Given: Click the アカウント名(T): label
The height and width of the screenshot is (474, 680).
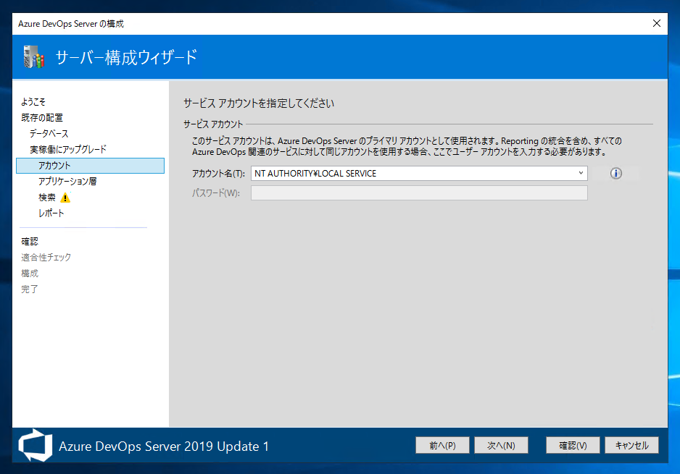Looking at the screenshot, I should click(x=219, y=173).
